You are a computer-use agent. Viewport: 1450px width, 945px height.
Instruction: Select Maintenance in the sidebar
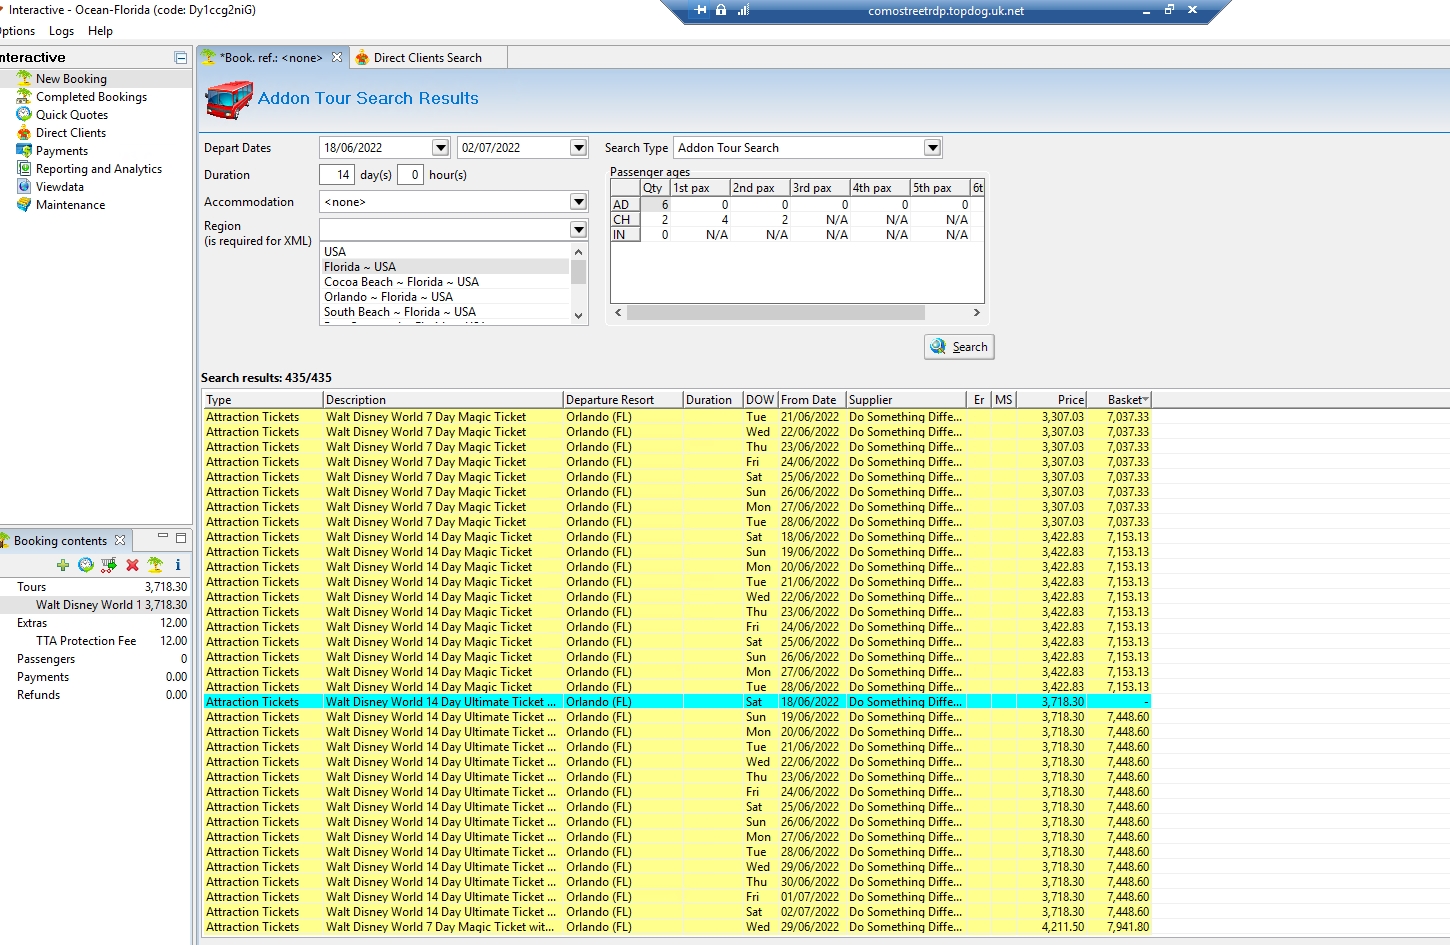70,205
